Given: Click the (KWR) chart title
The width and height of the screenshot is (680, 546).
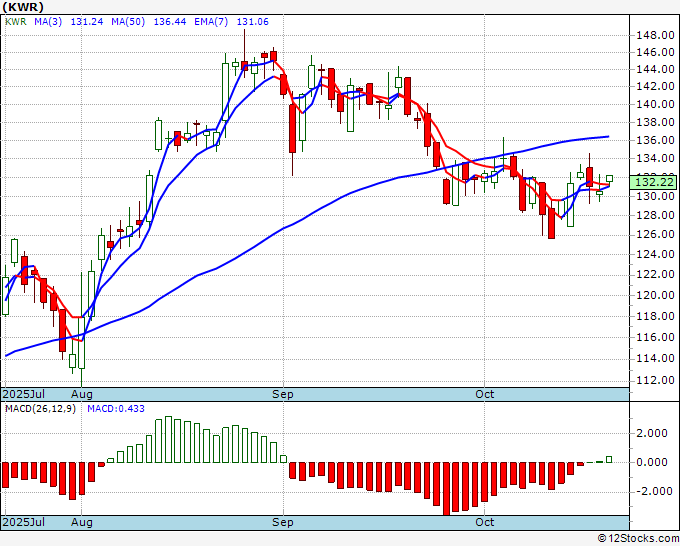Looking at the screenshot, I should click(23, 7).
